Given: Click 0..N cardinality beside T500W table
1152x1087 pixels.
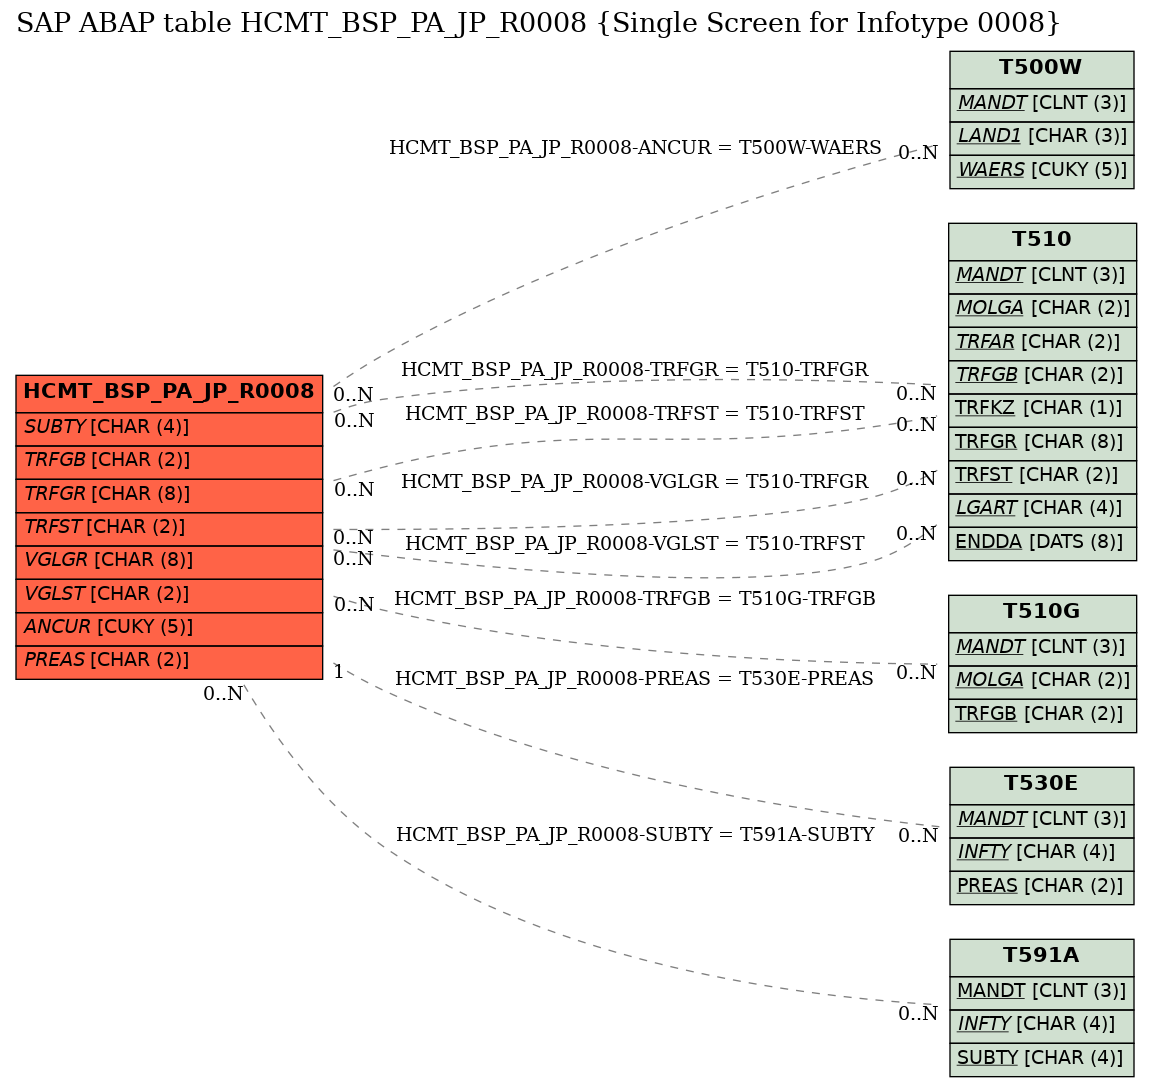Looking at the screenshot, I should pos(918,153).
